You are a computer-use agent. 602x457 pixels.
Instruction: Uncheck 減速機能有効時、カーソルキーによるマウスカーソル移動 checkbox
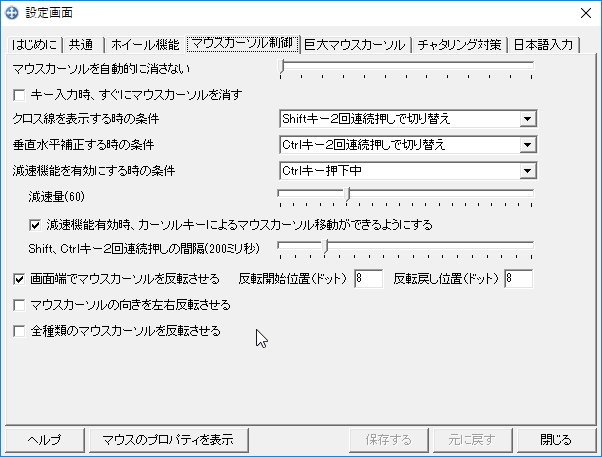pos(35,225)
